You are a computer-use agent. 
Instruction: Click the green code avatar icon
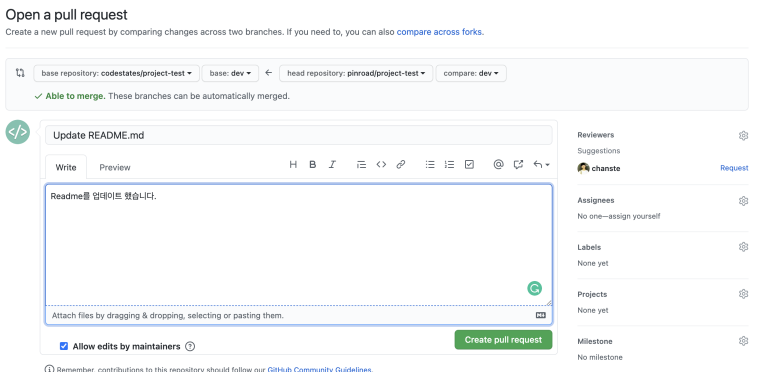click(18, 132)
